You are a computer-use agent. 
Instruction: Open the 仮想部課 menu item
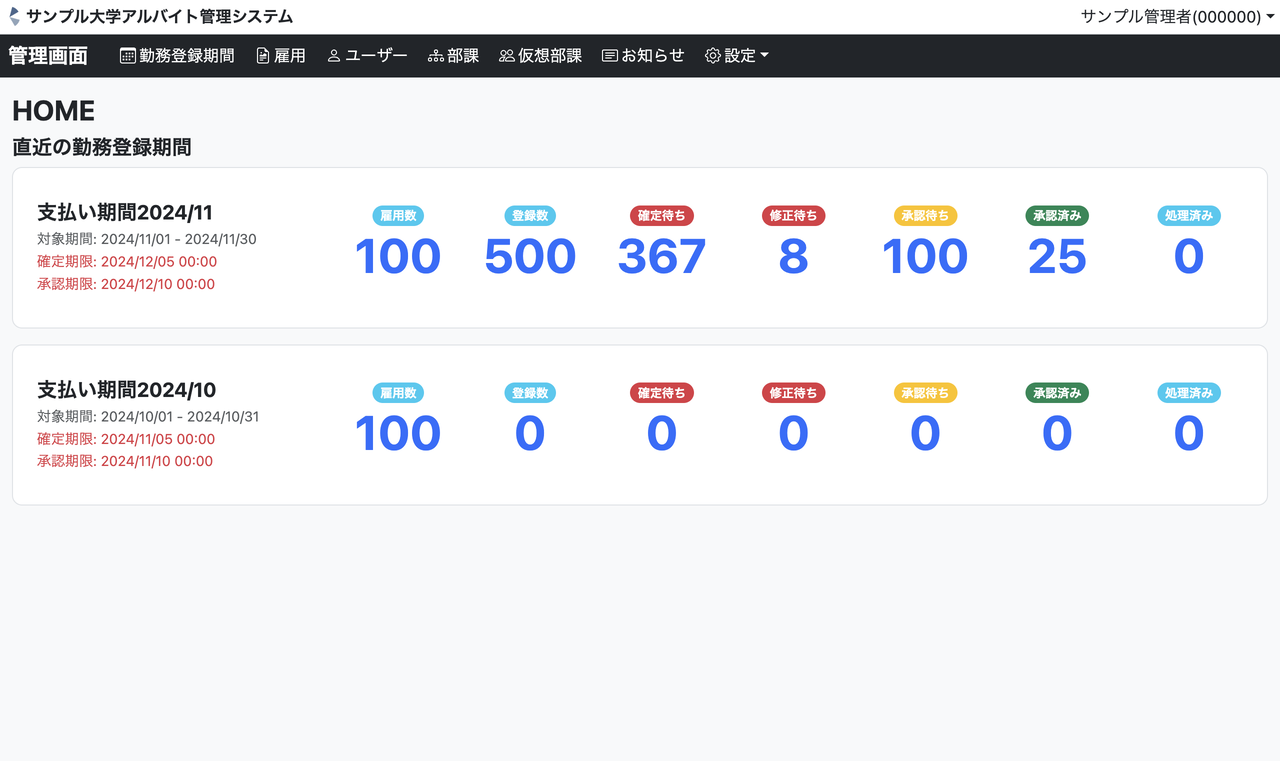pos(541,56)
